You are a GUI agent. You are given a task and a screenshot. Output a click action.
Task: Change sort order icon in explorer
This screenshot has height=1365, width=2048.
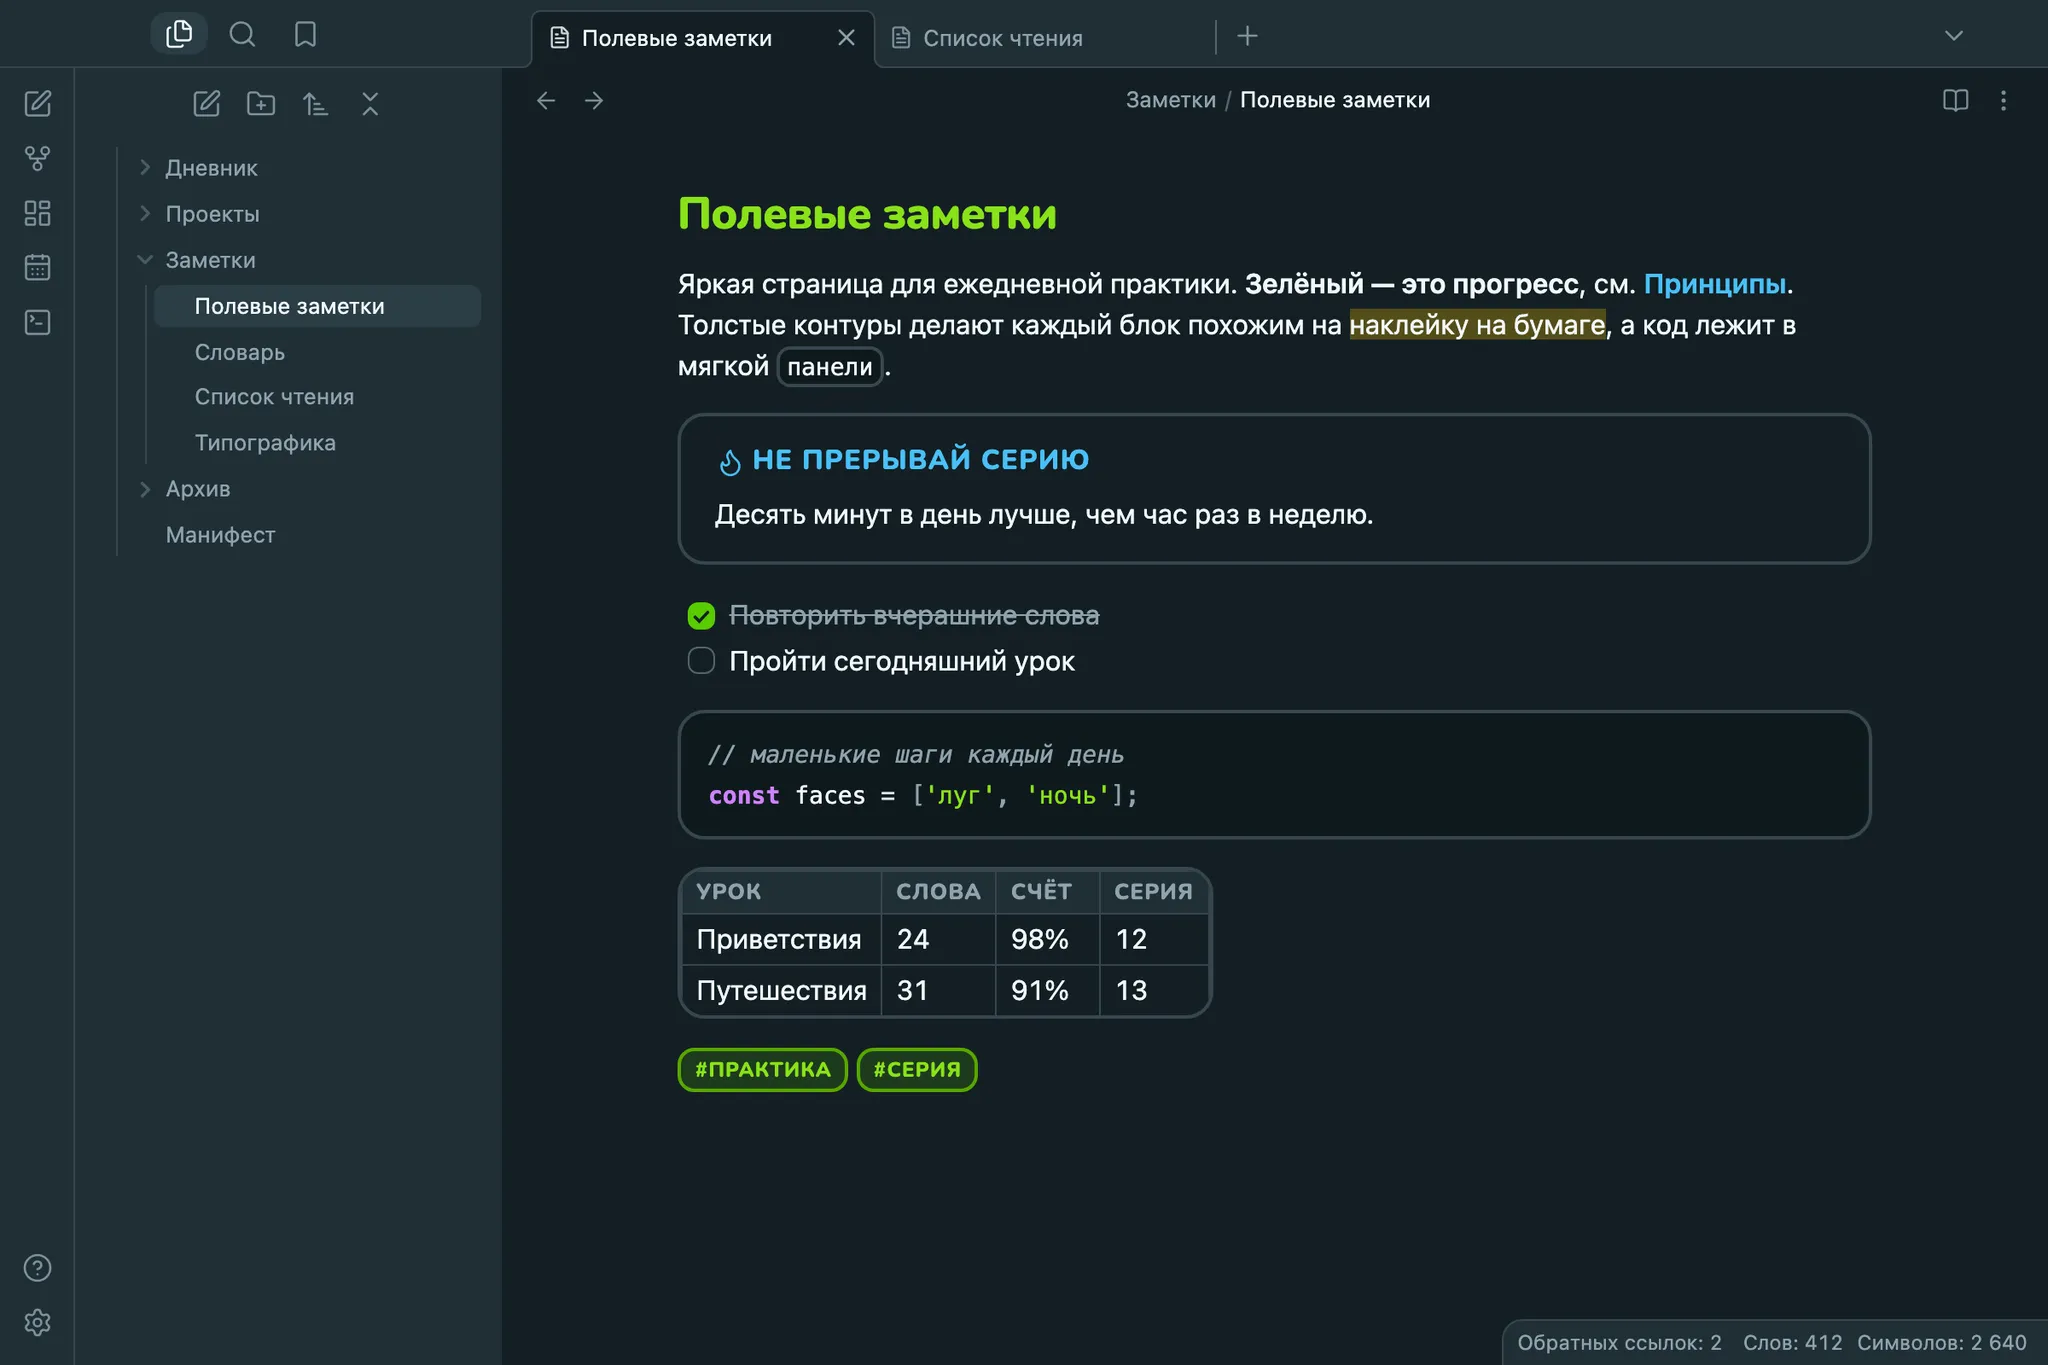315,104
